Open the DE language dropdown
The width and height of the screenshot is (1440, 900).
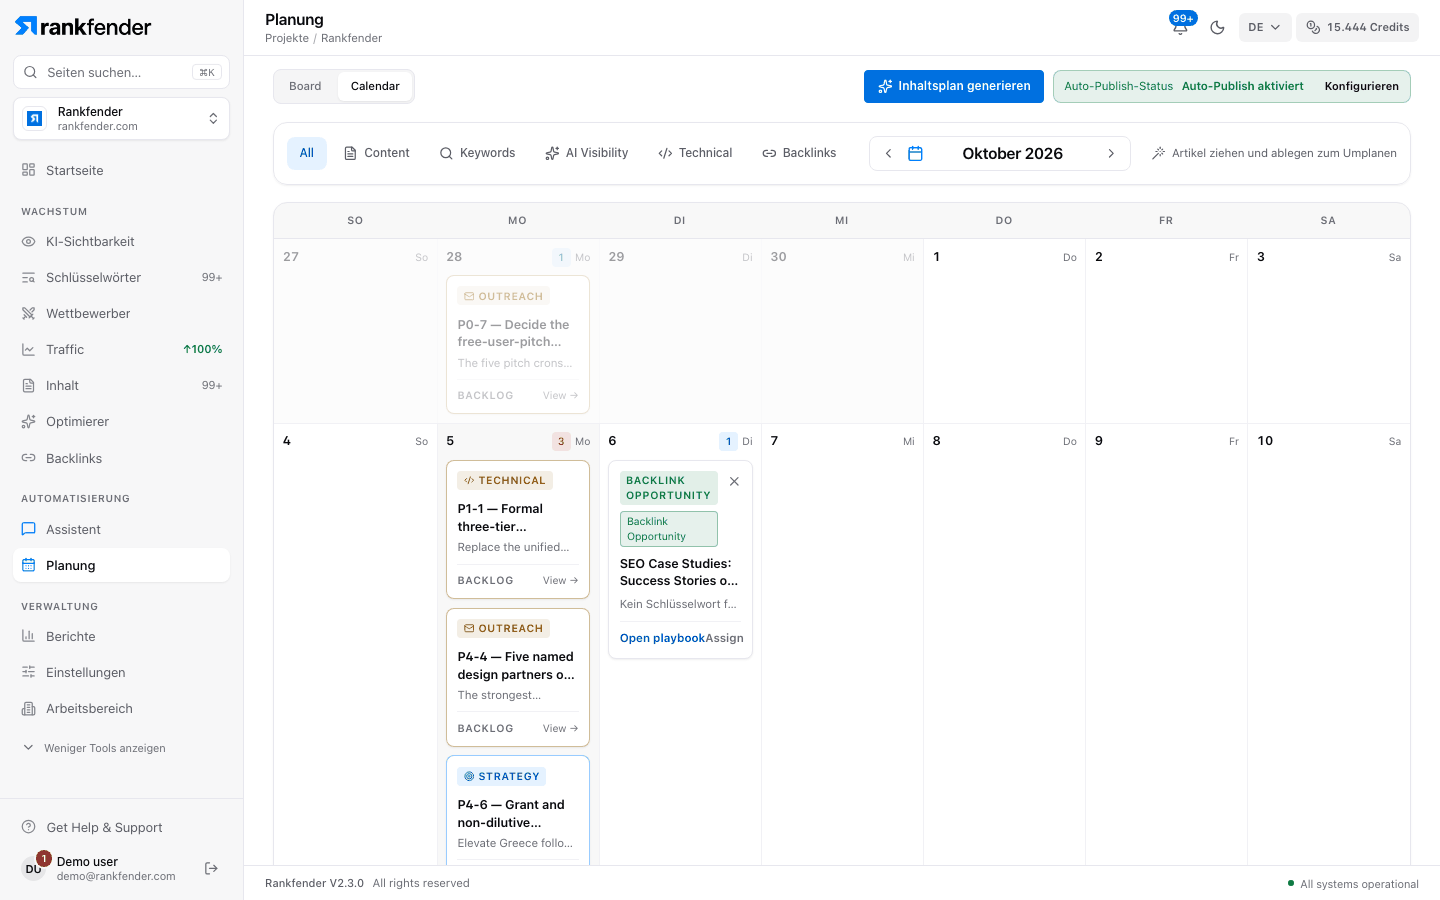1264,27
